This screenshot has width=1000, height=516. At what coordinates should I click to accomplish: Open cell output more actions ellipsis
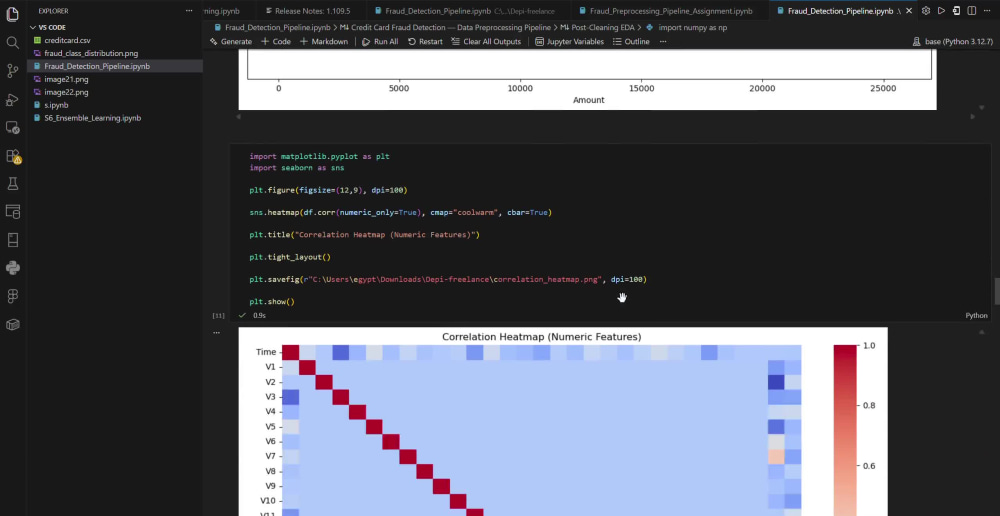coord(217,332)
